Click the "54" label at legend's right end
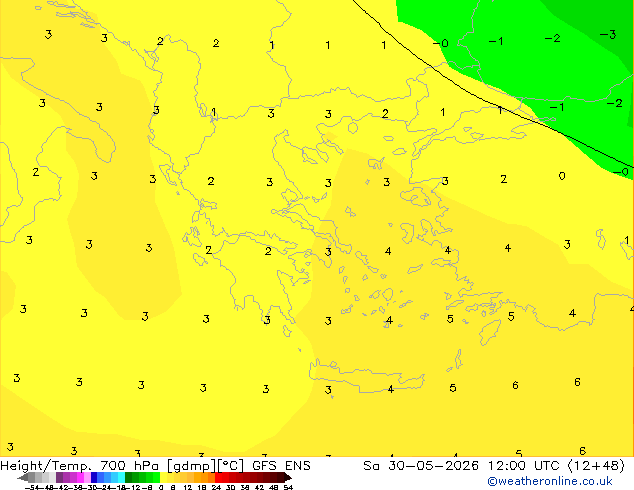The width and height of the screenshot is (634, 490). pos(288,487)
